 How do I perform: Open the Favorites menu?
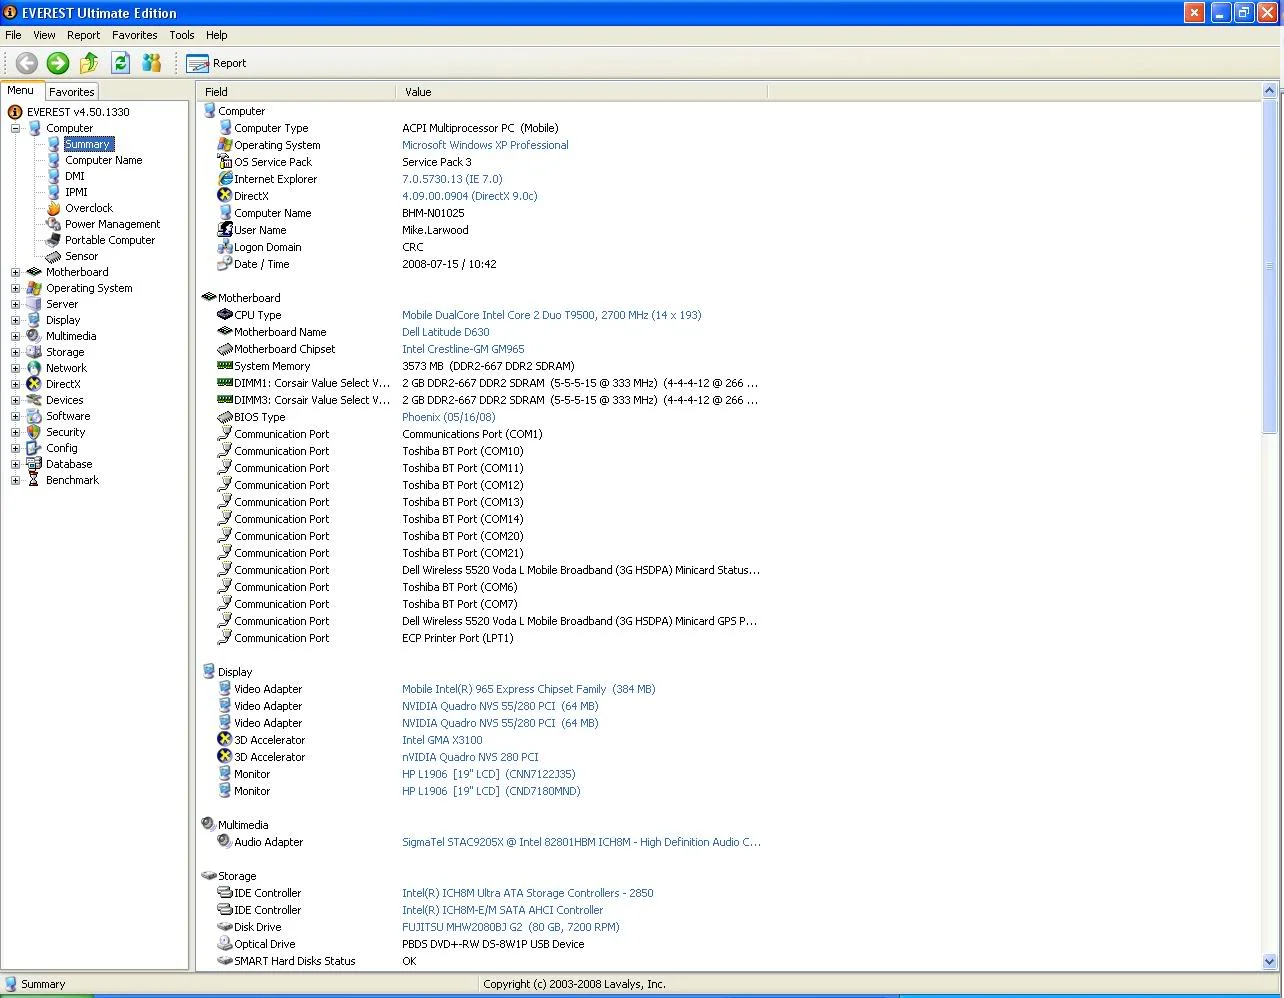pyautogui.click(x=134, y=35)
